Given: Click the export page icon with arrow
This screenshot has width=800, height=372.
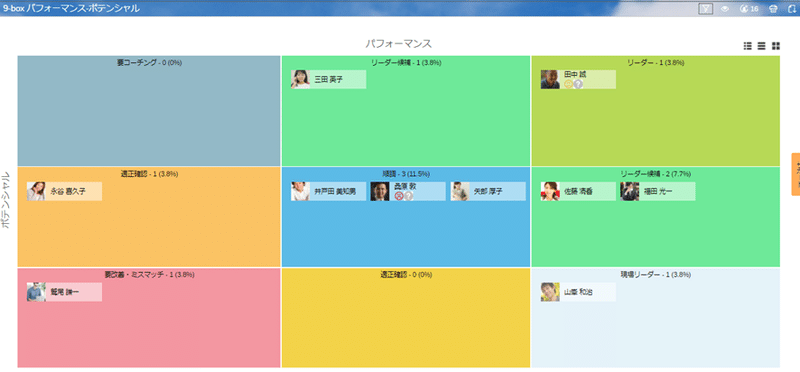Looking at the screenshot, I should point(792,8).
